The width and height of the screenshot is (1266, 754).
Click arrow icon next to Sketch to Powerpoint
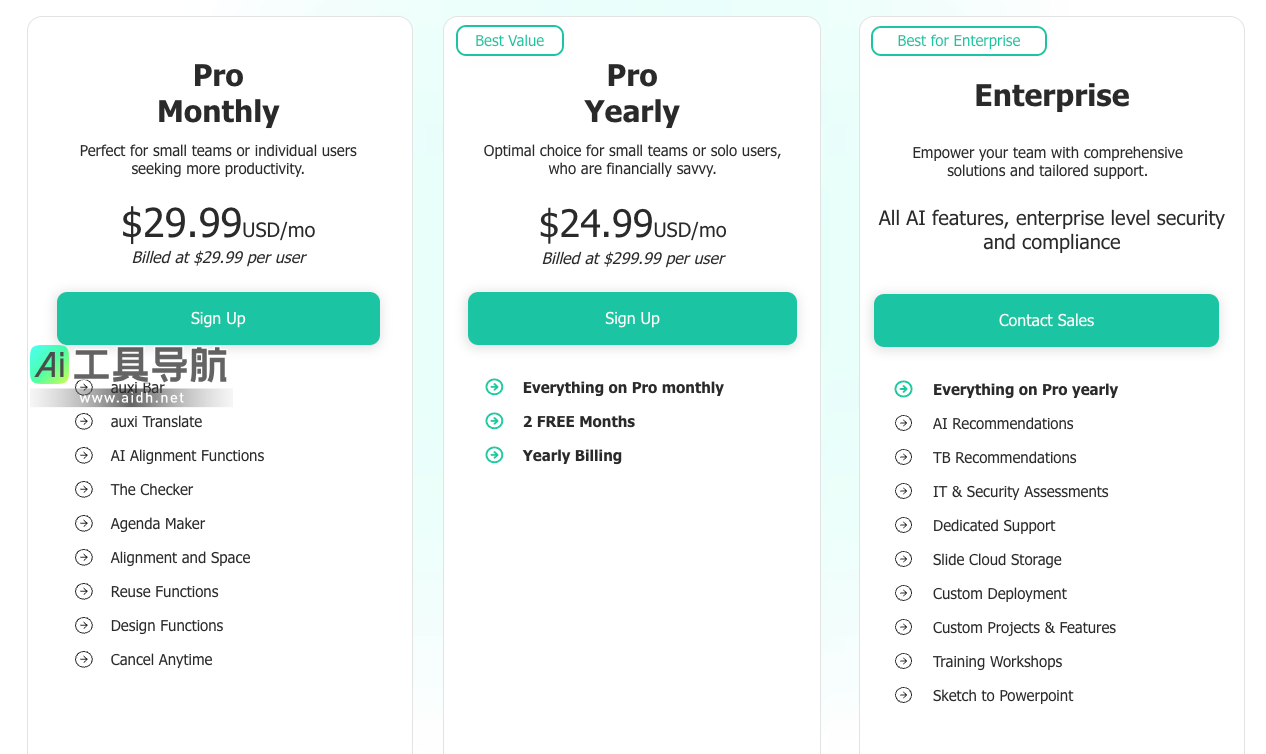tap(903, 695)
